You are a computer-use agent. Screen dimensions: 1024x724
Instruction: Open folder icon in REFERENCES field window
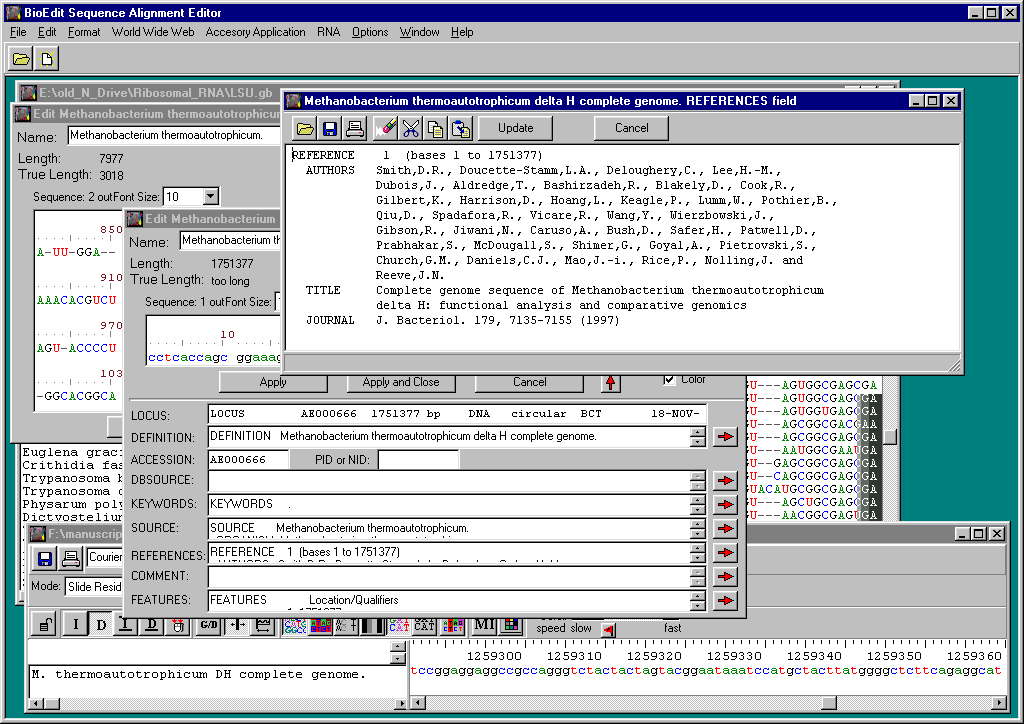305,129
